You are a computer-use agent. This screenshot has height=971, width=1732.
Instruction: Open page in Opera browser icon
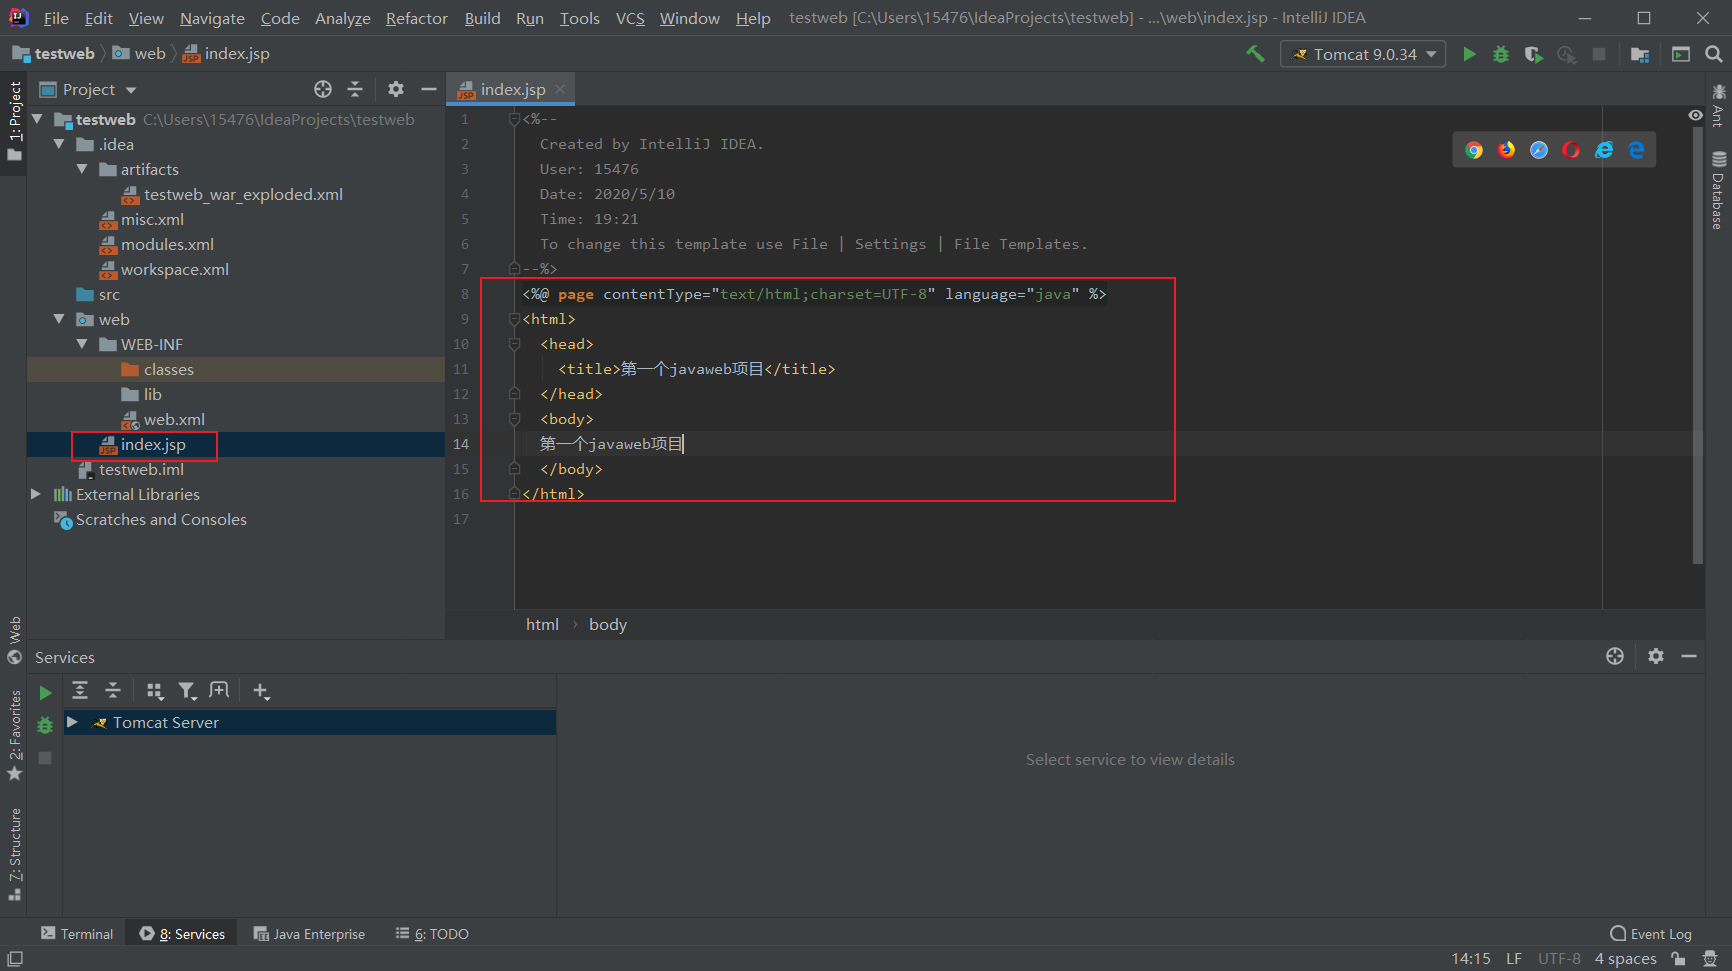[1571, 150]
